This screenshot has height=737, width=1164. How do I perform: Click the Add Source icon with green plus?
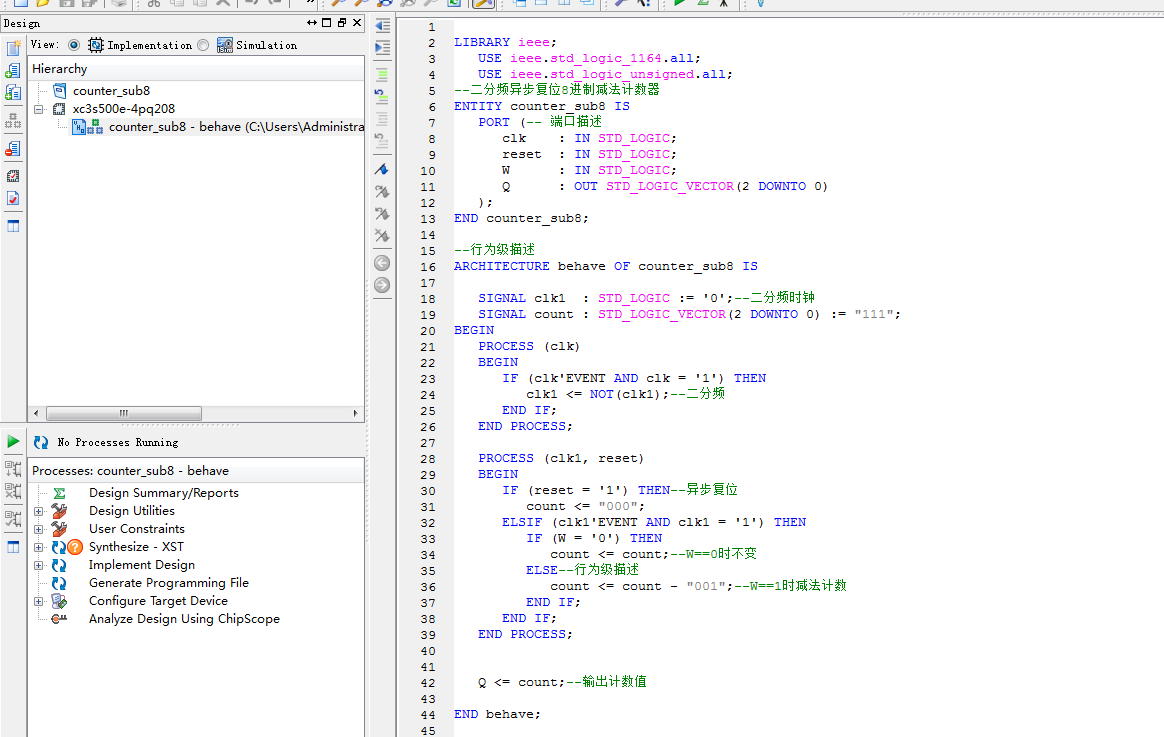[x=13, y=70]
